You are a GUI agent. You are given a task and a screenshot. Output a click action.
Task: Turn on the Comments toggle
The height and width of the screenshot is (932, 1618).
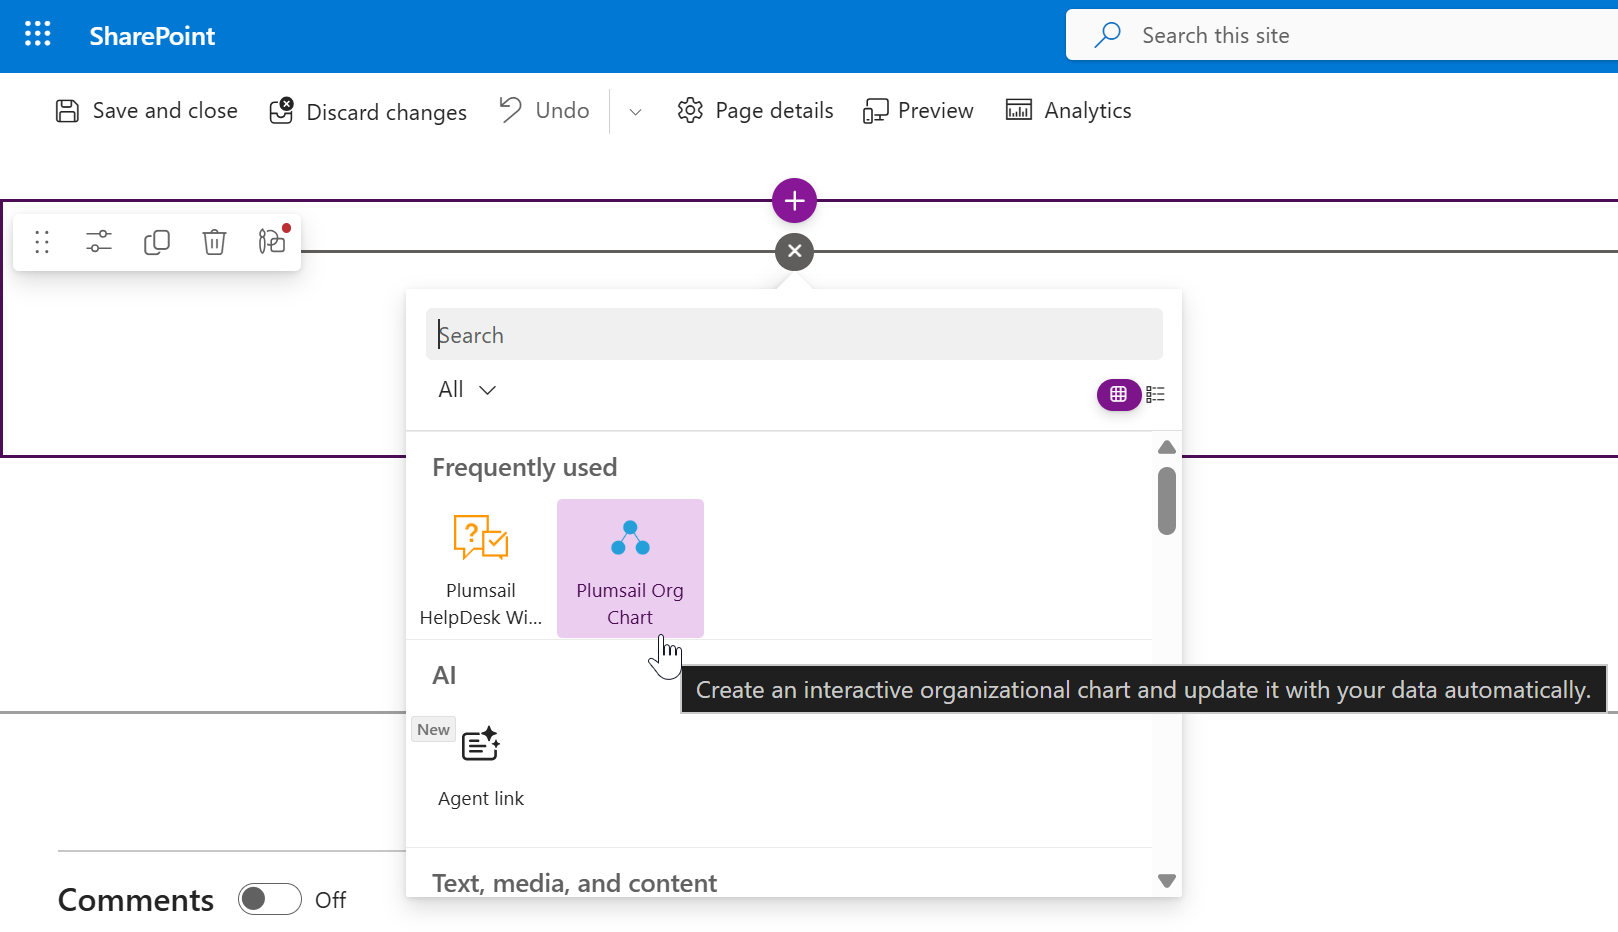click(270, 899)
